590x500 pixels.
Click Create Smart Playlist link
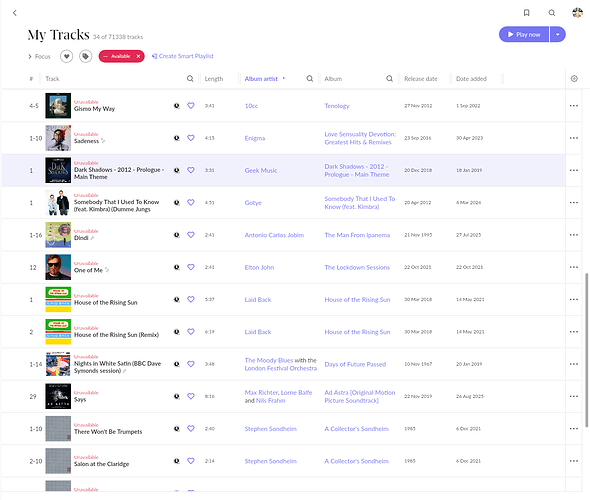pos(182,56)
